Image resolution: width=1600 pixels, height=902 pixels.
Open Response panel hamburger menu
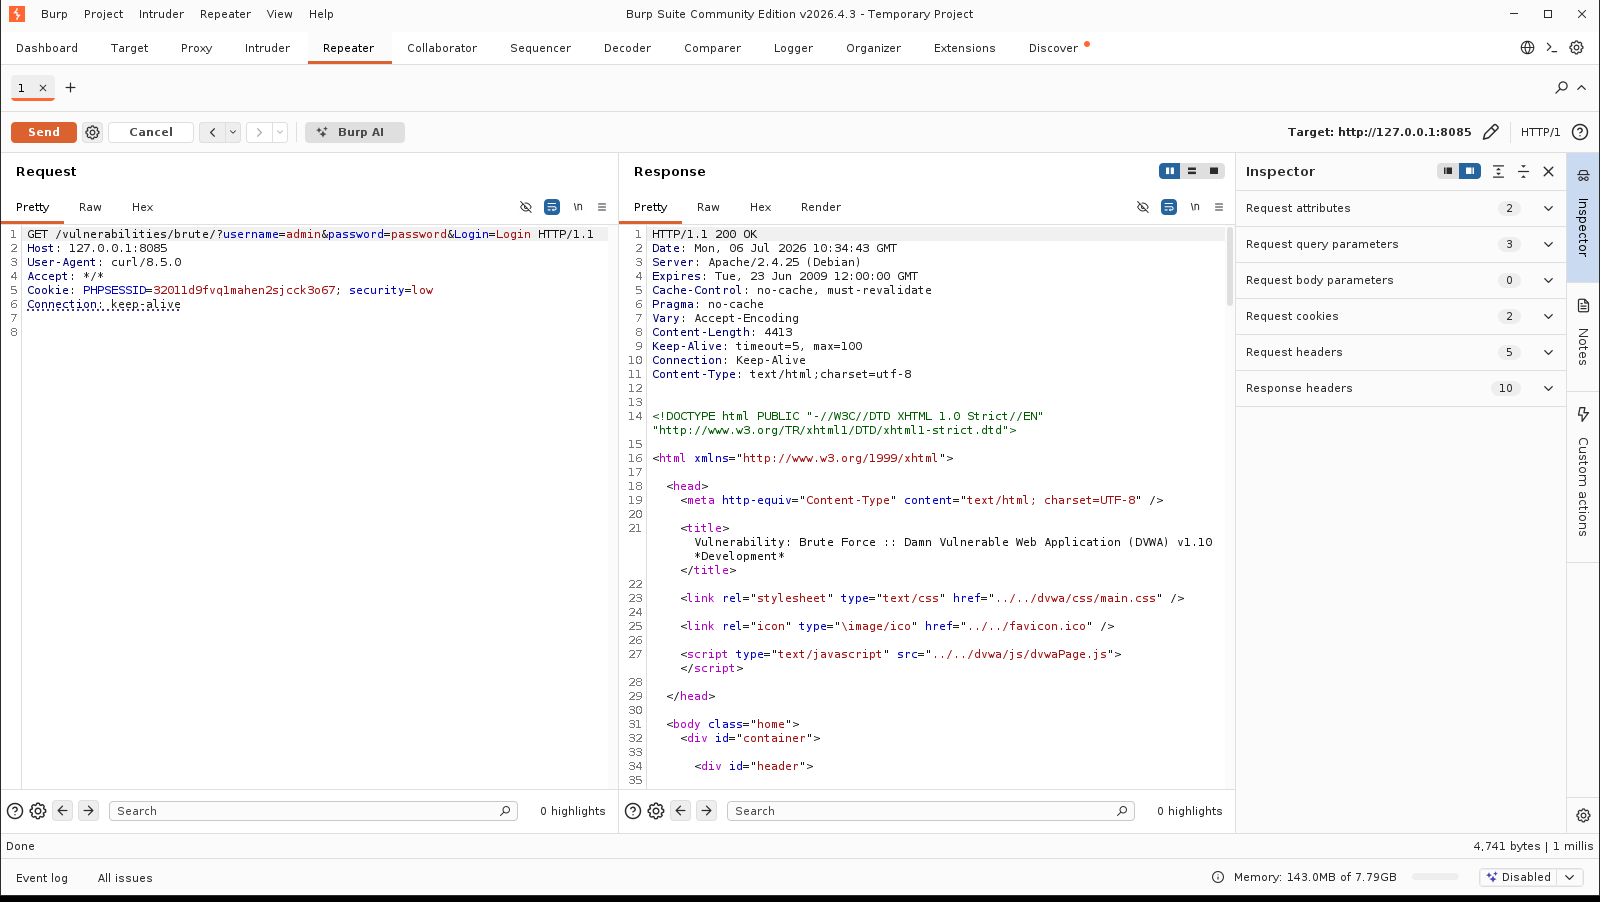pos(1219,207)
